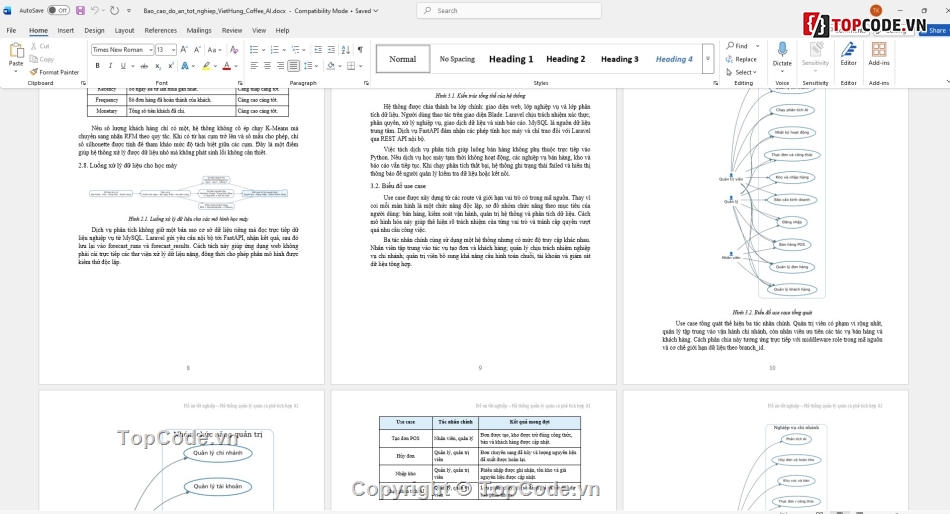Apply the No Spacing style
950x514 pixels.
pos(457,59)
